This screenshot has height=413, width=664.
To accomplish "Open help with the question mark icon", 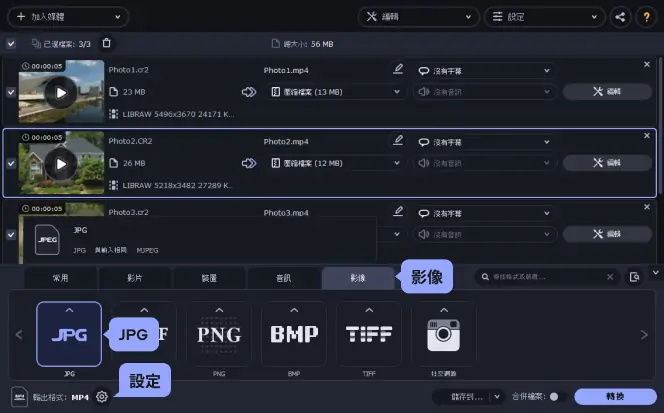I will (x=646, y=17).
